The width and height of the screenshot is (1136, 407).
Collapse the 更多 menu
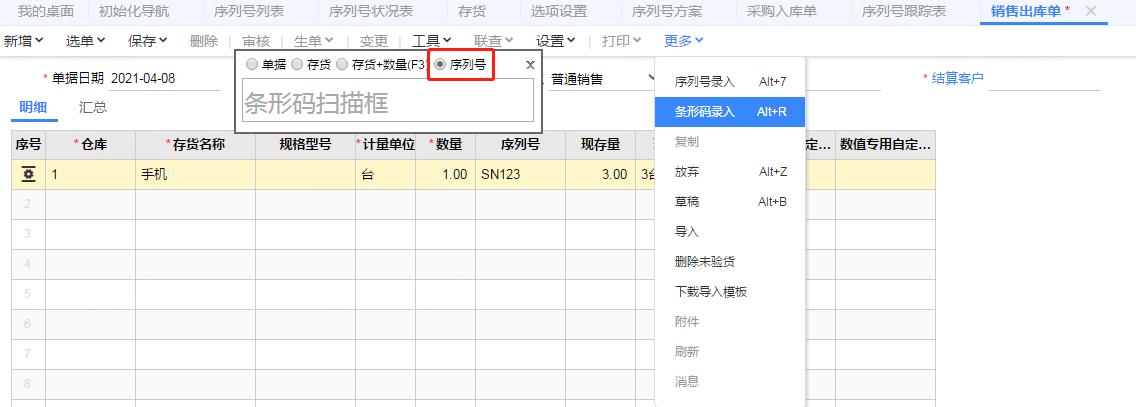pyautogui.click(x=684, y=41)
